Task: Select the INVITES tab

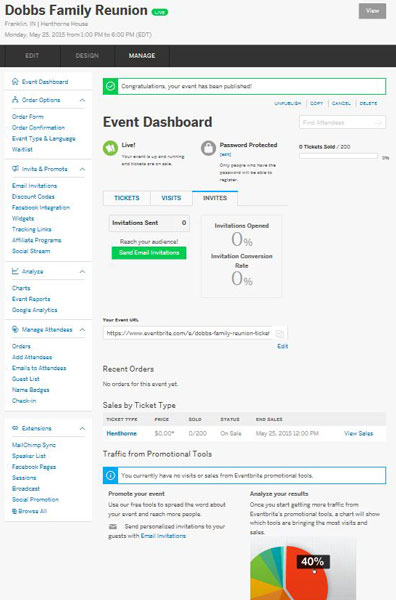Action: tap(215, 198)
